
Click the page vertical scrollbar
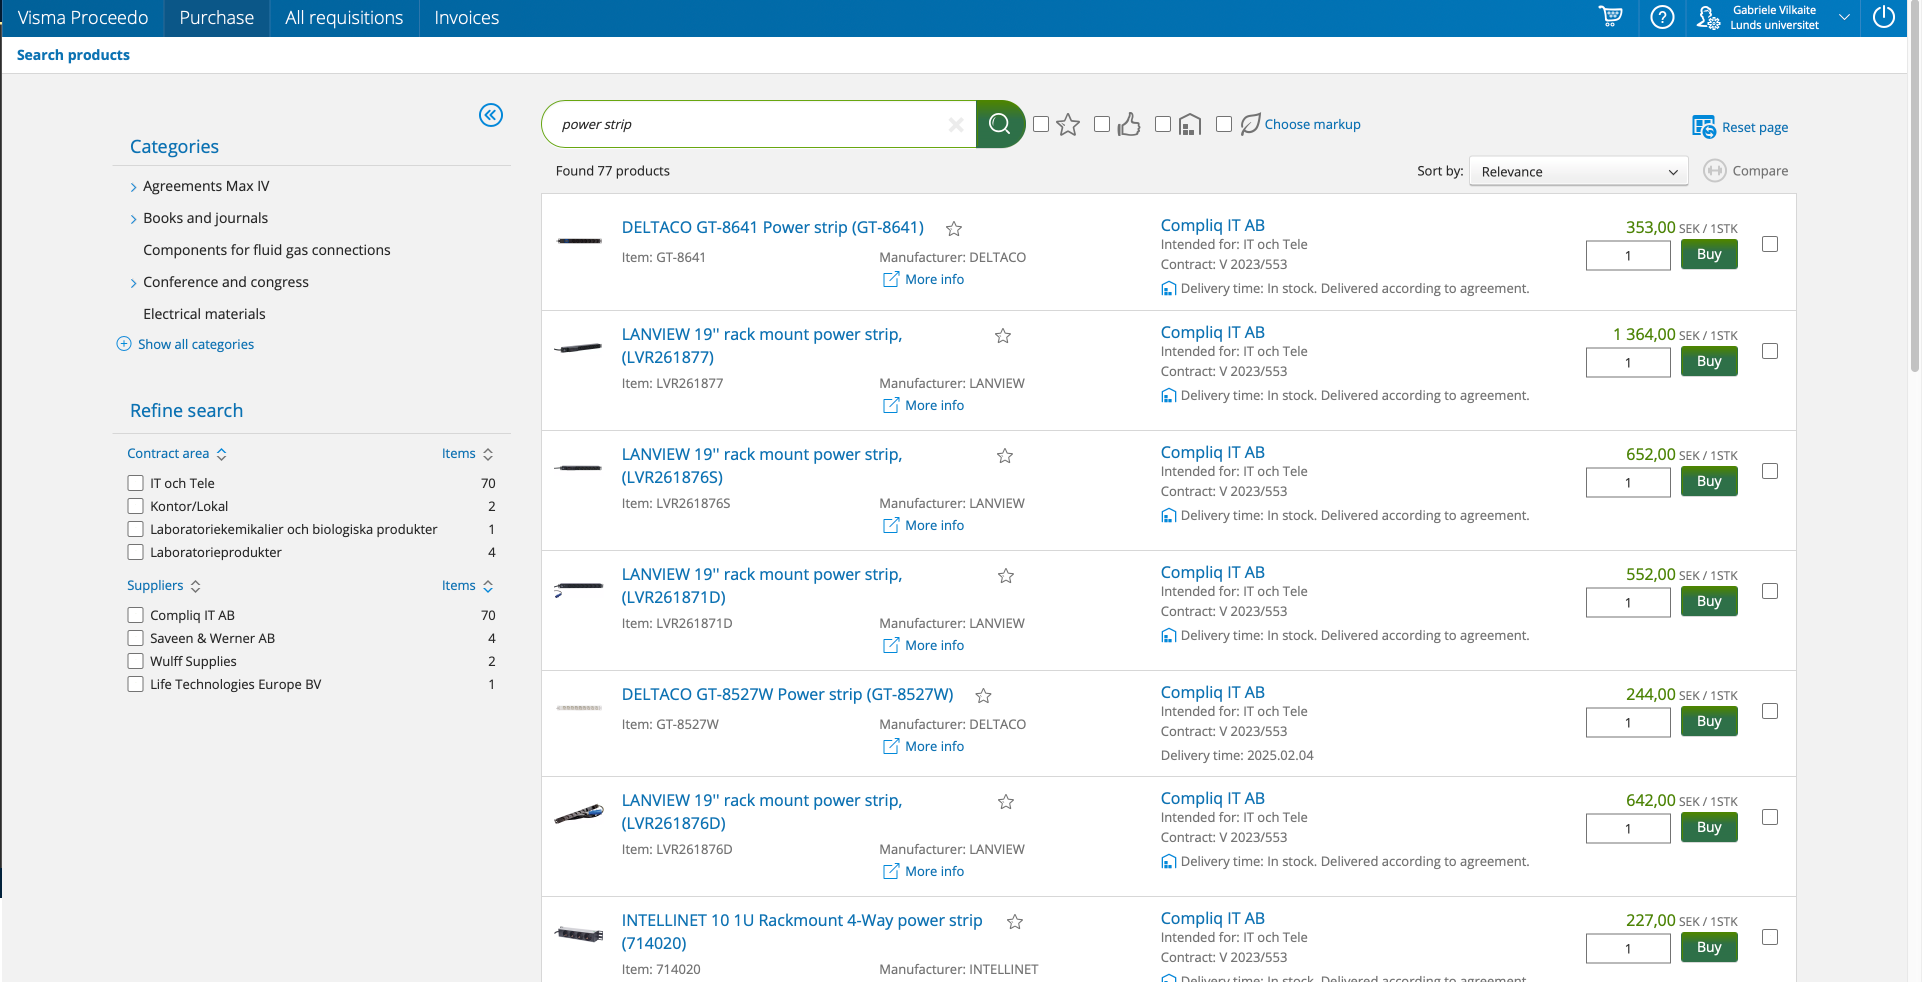1914,200
